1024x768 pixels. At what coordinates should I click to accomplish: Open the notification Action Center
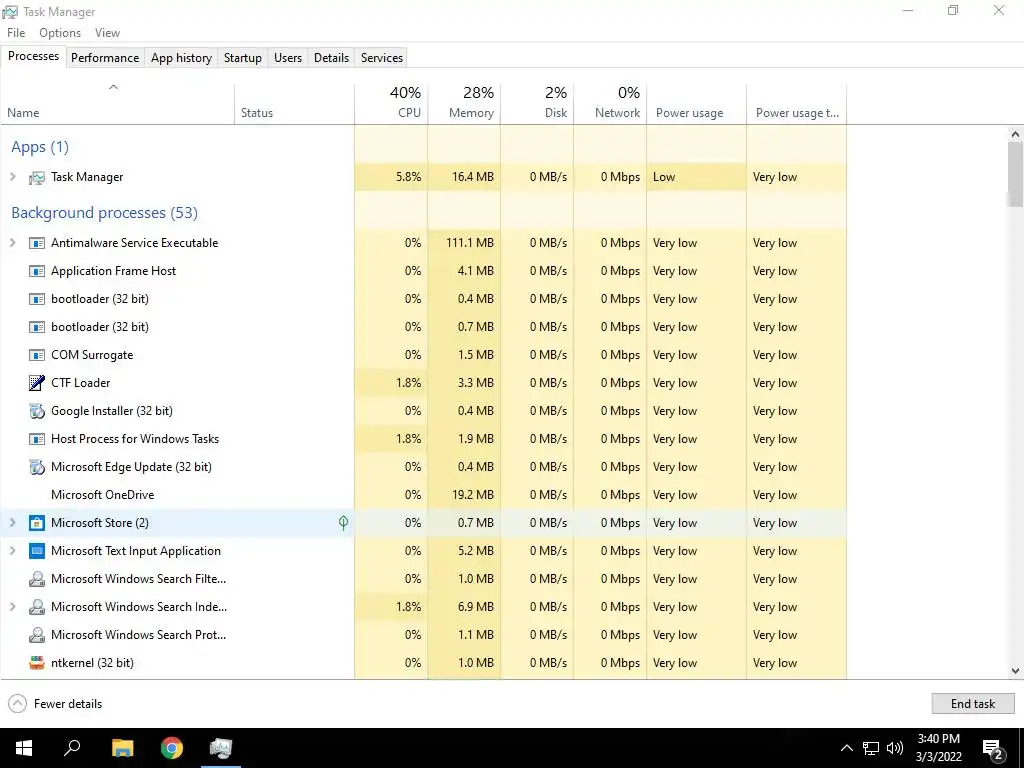[993, 749]
